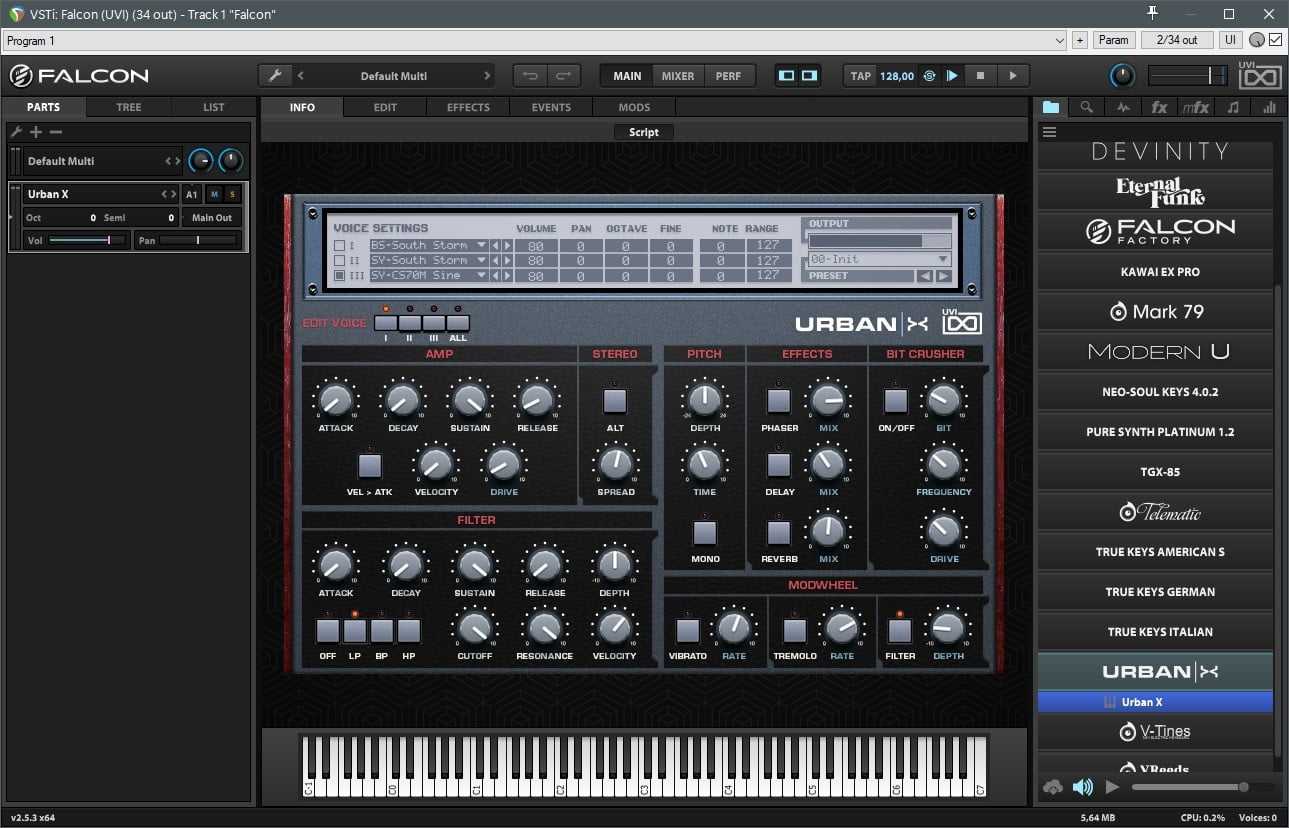The image size is (1289, 828).
Task: Open the oscillators waveform tab
Action: click(1123, 107)
